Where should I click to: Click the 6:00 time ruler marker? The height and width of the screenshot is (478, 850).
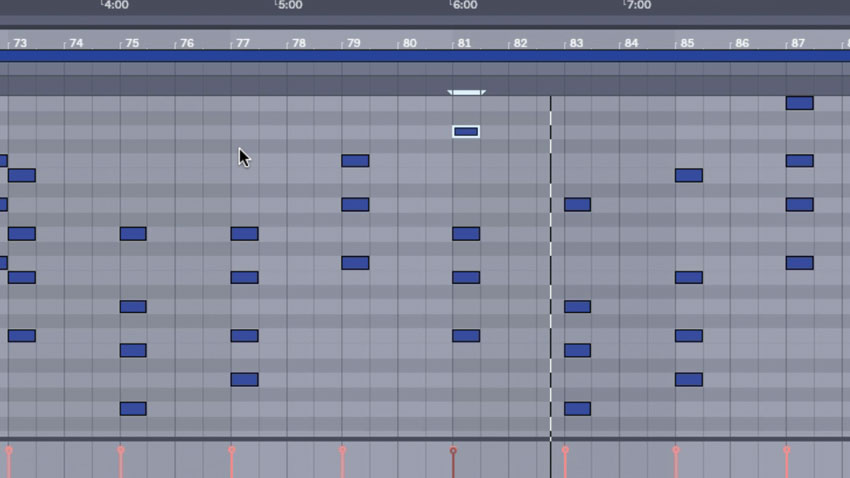pyautogui.click(x=465, y=5)
